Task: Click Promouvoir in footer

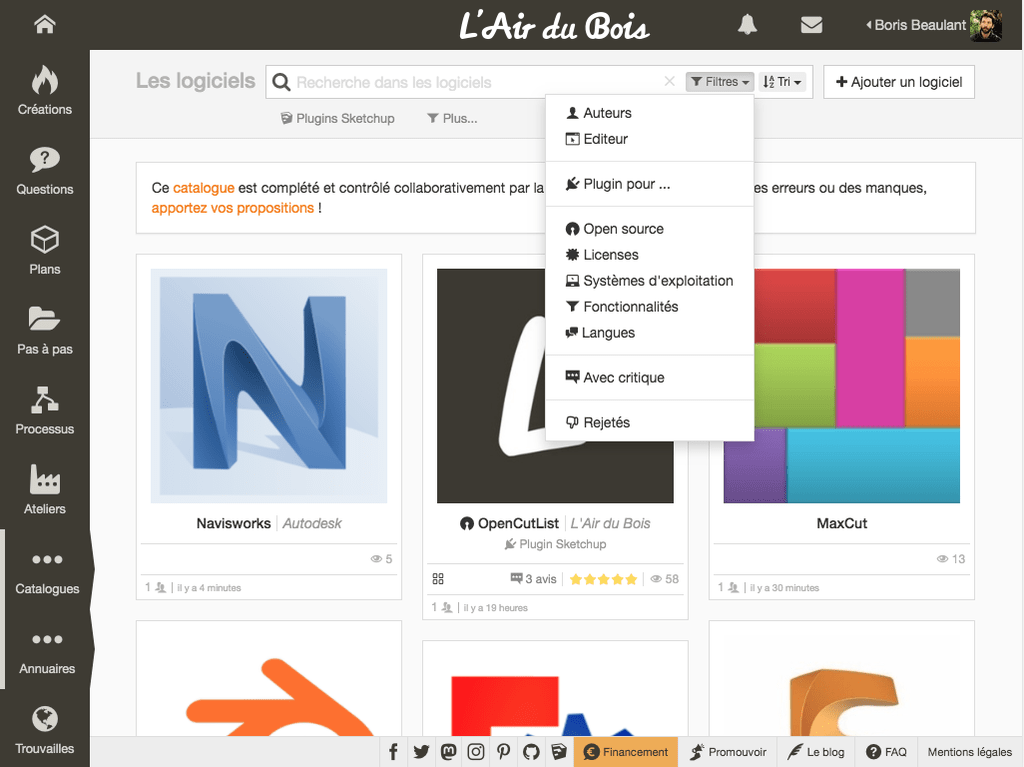Action: point(728,752)
